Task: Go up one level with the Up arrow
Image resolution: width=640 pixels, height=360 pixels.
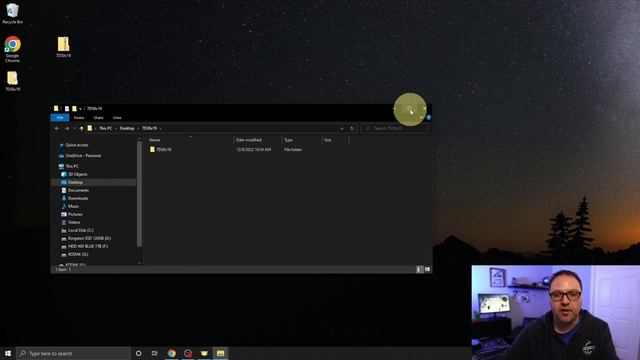Action: pyautogui.click(x=82, y=128)
